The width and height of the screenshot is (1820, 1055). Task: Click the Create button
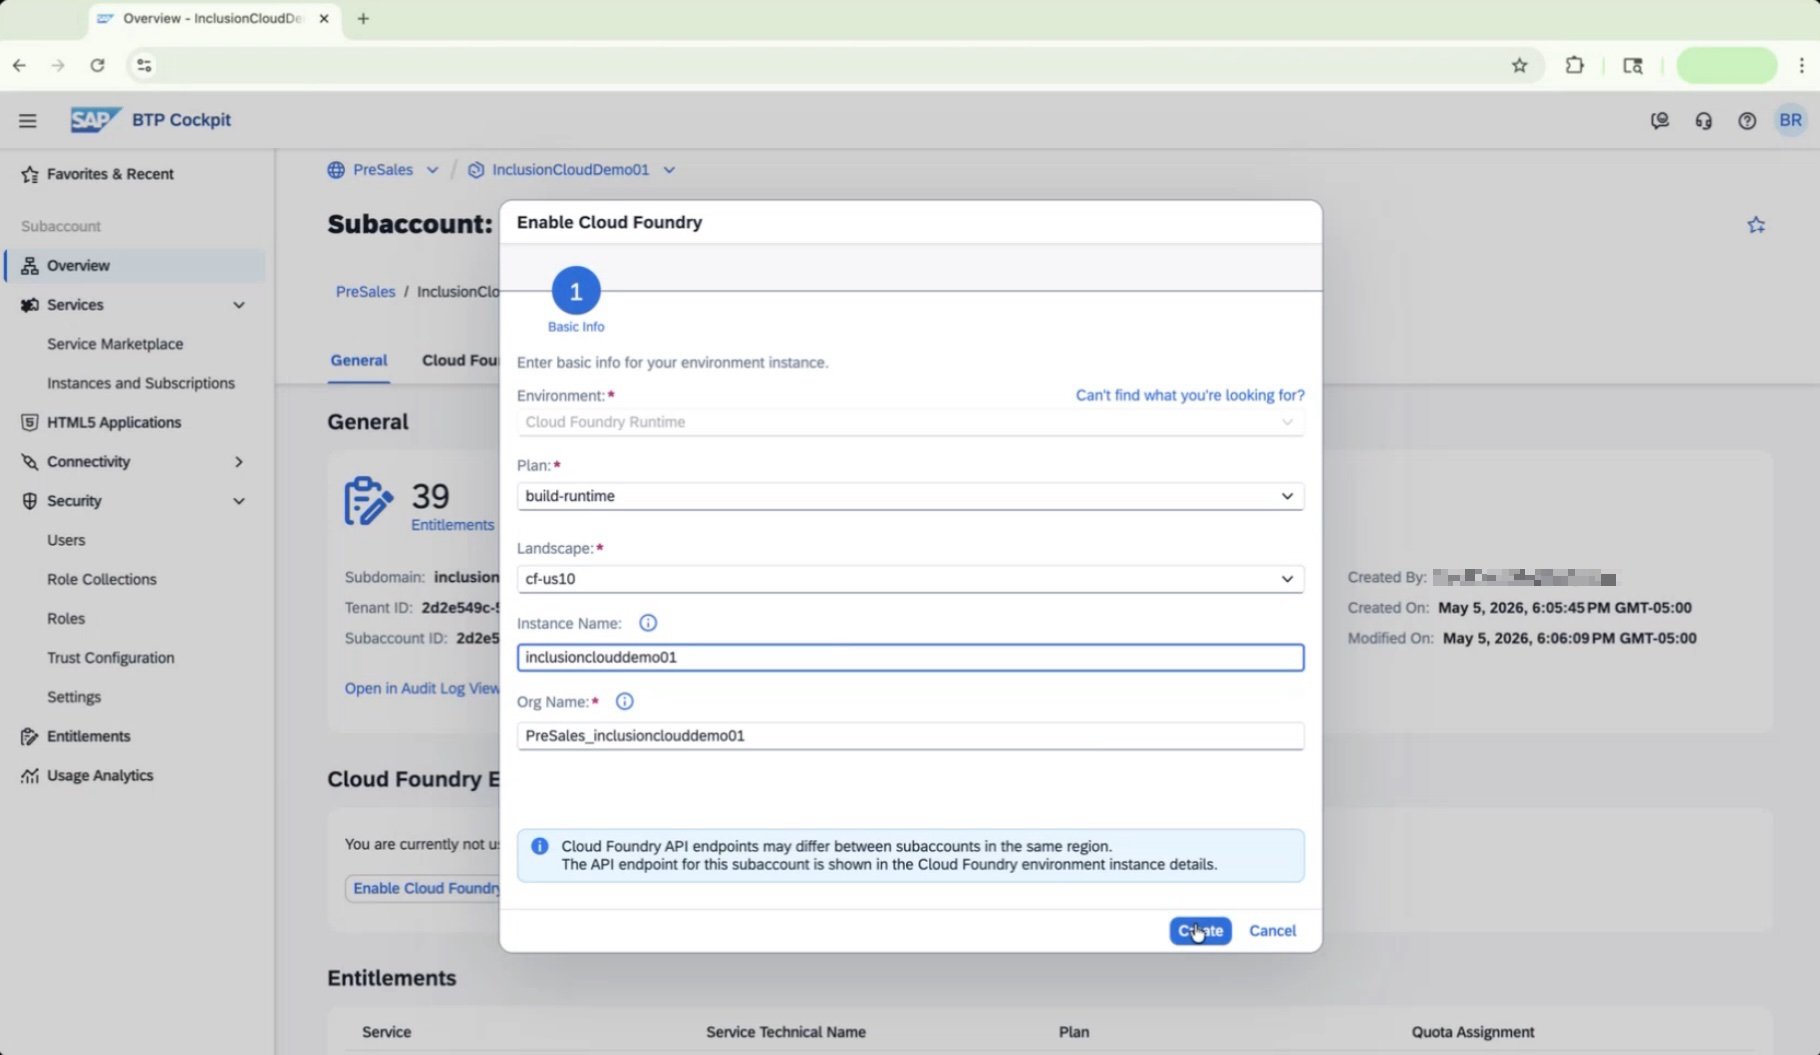coord(1200,931)
